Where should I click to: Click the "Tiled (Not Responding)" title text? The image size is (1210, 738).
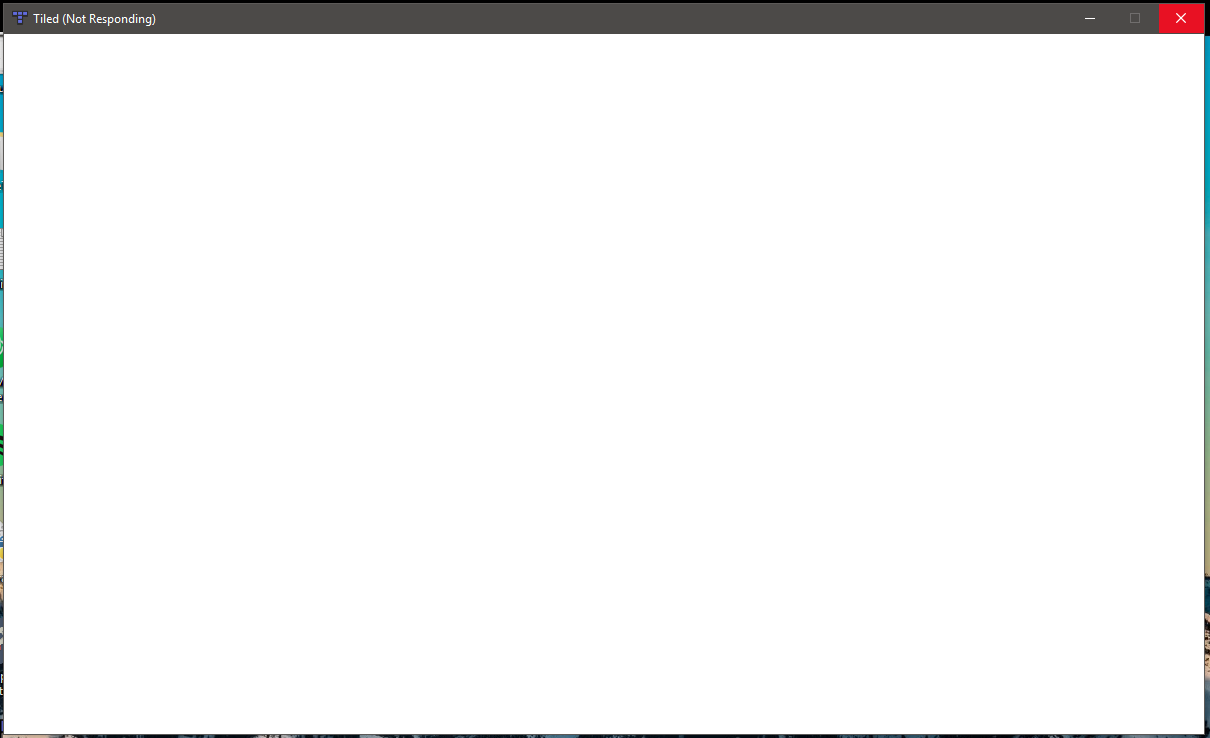[x=94, y=19]
